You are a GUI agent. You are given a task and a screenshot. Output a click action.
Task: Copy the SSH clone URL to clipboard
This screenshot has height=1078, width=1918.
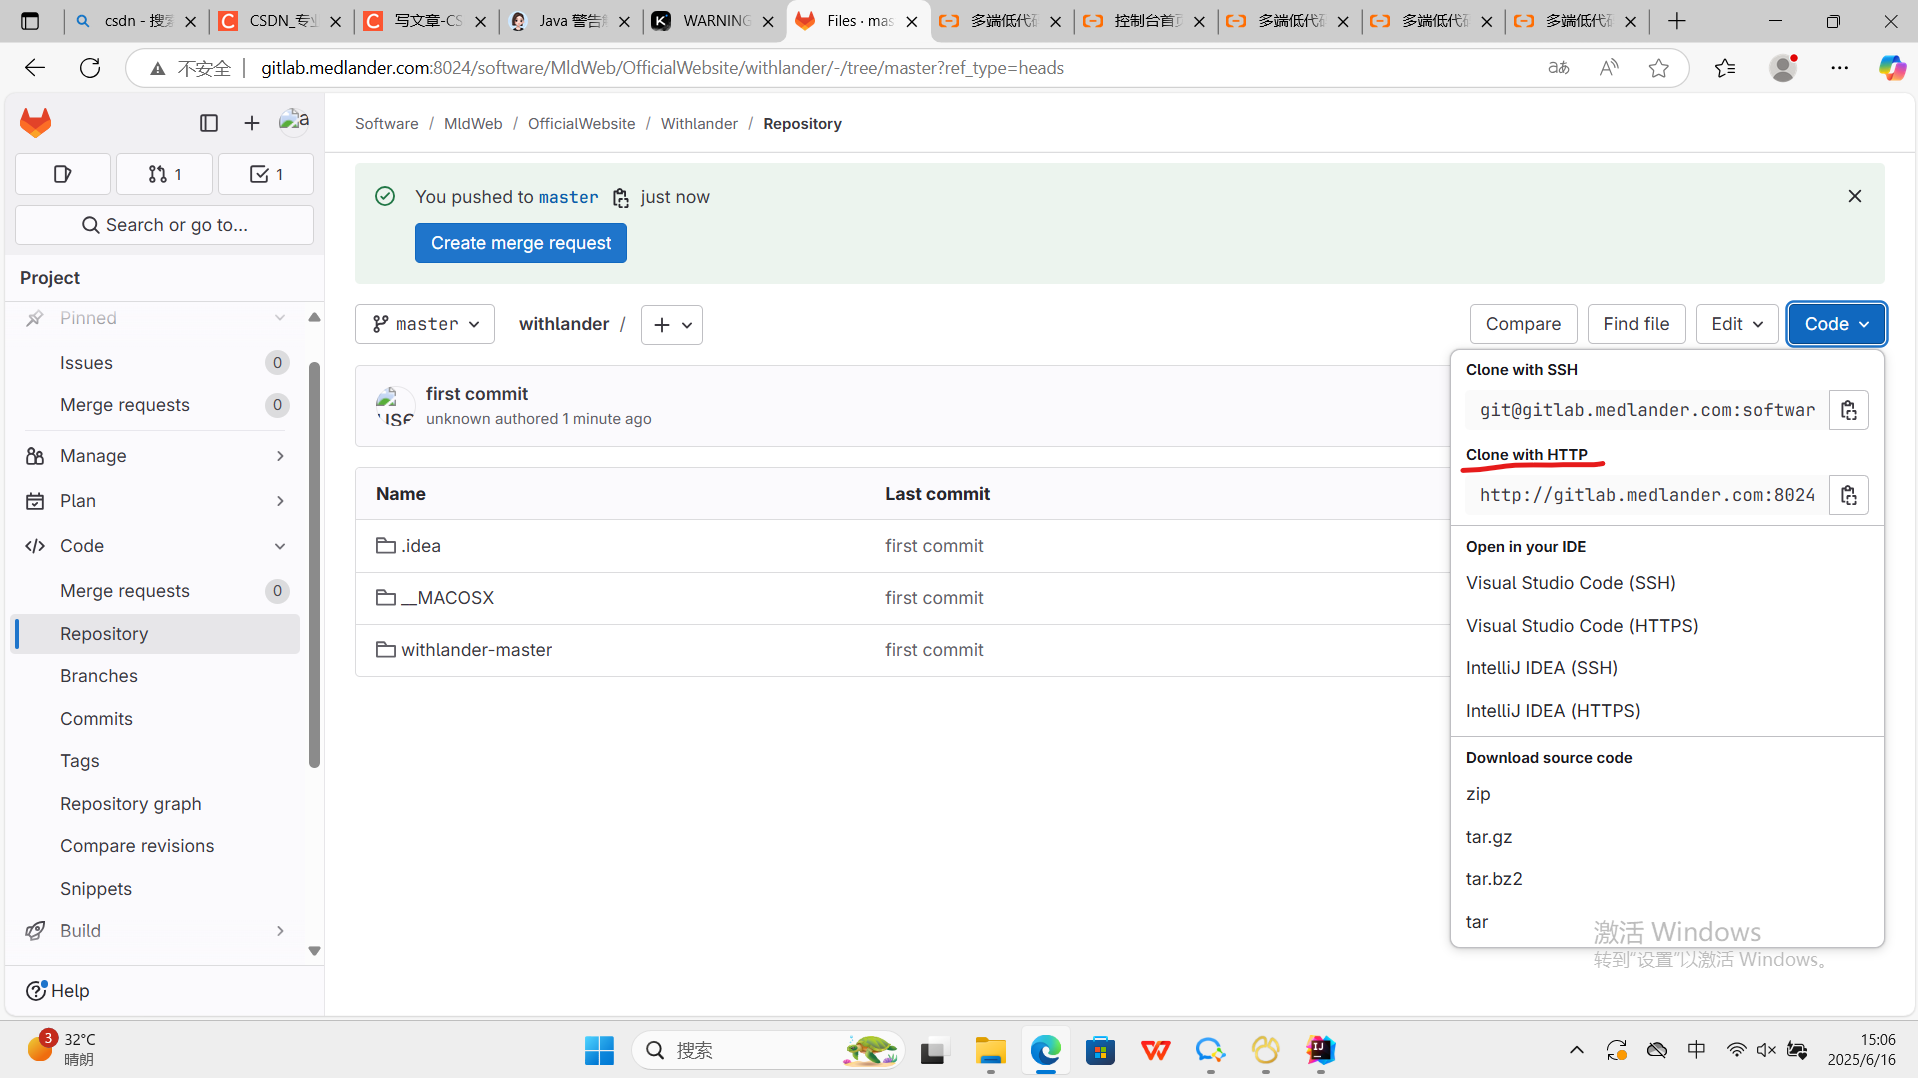[x=1848, y=409]
